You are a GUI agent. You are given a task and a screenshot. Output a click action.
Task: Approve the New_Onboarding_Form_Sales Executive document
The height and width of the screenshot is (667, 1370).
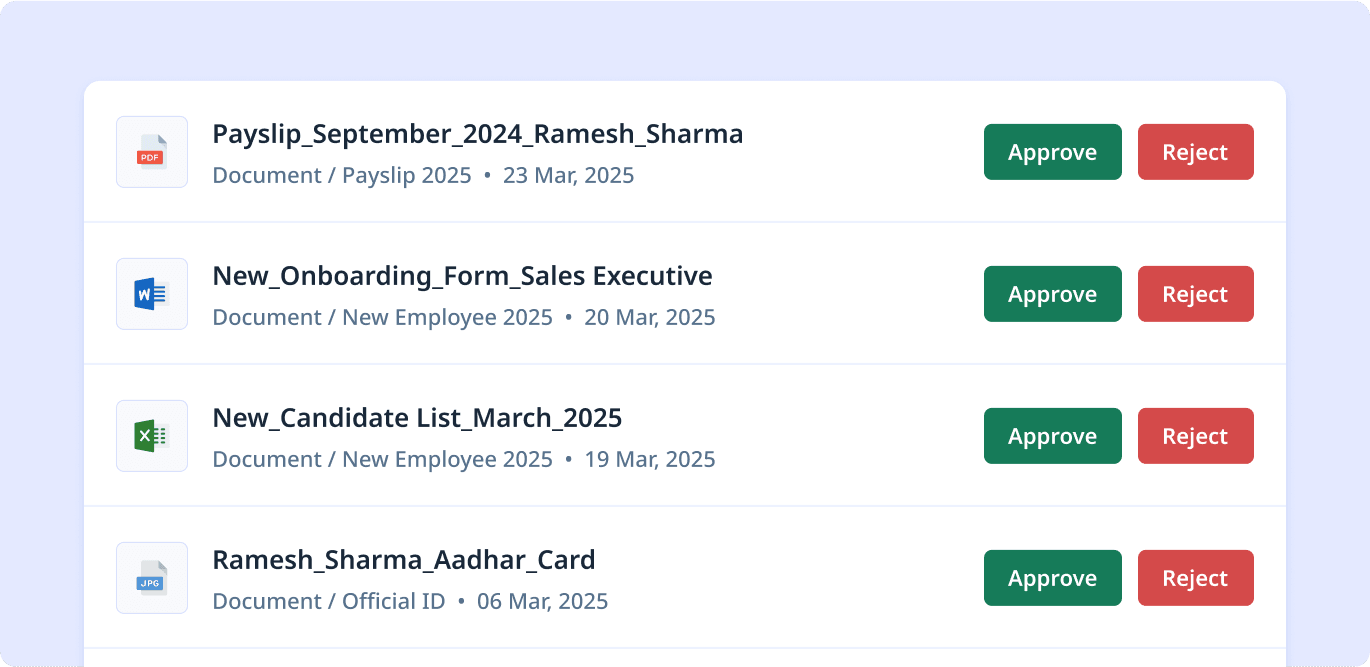tap(1053, 294)
